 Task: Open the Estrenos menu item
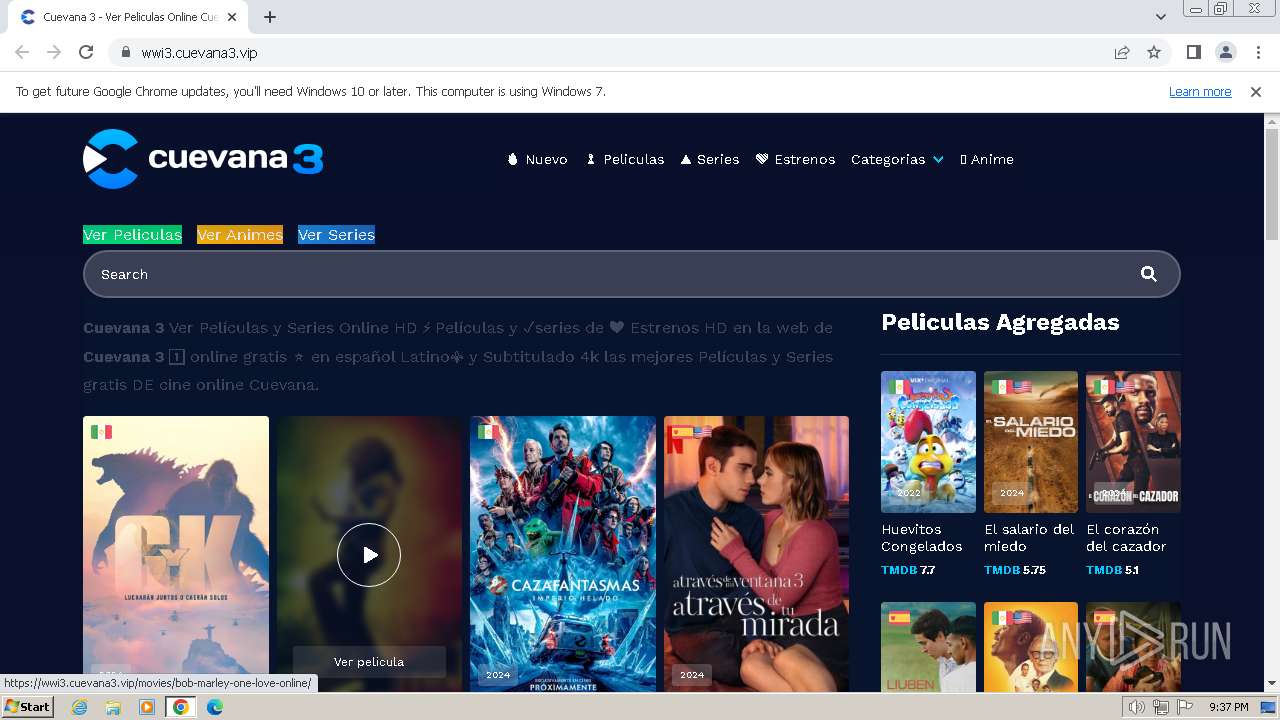point(795,159)
